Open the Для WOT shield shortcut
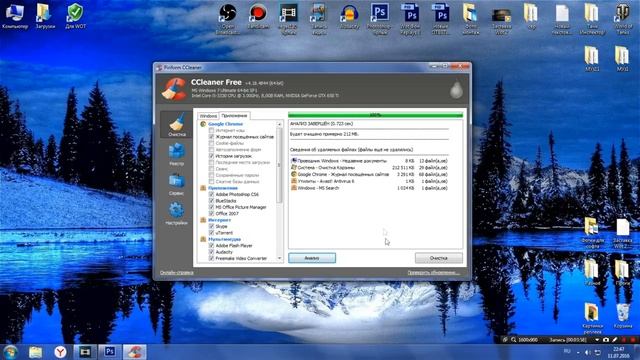Viewport: 640px width, 360px height. [76, 16]
